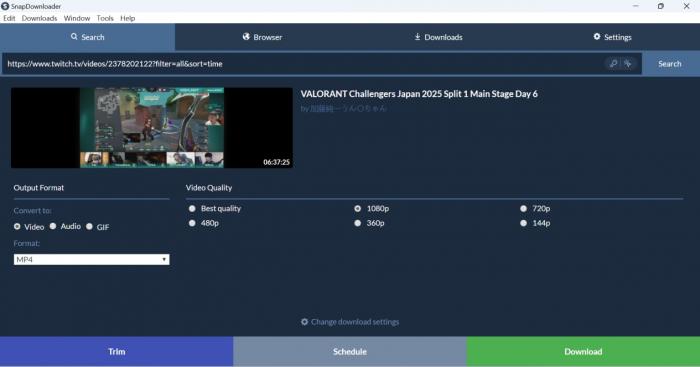
Task: Click the gear icon on the Settings tab
Action: [597, 37]
